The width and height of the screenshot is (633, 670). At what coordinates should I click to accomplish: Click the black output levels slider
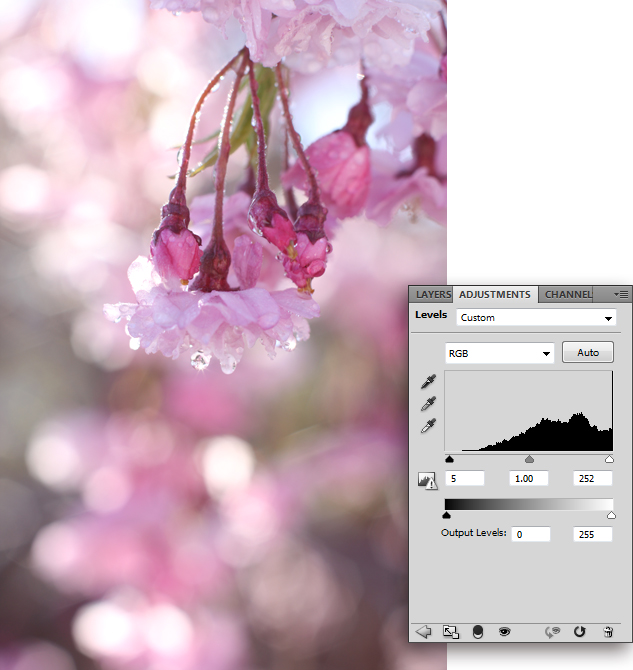tap(447, 515)
